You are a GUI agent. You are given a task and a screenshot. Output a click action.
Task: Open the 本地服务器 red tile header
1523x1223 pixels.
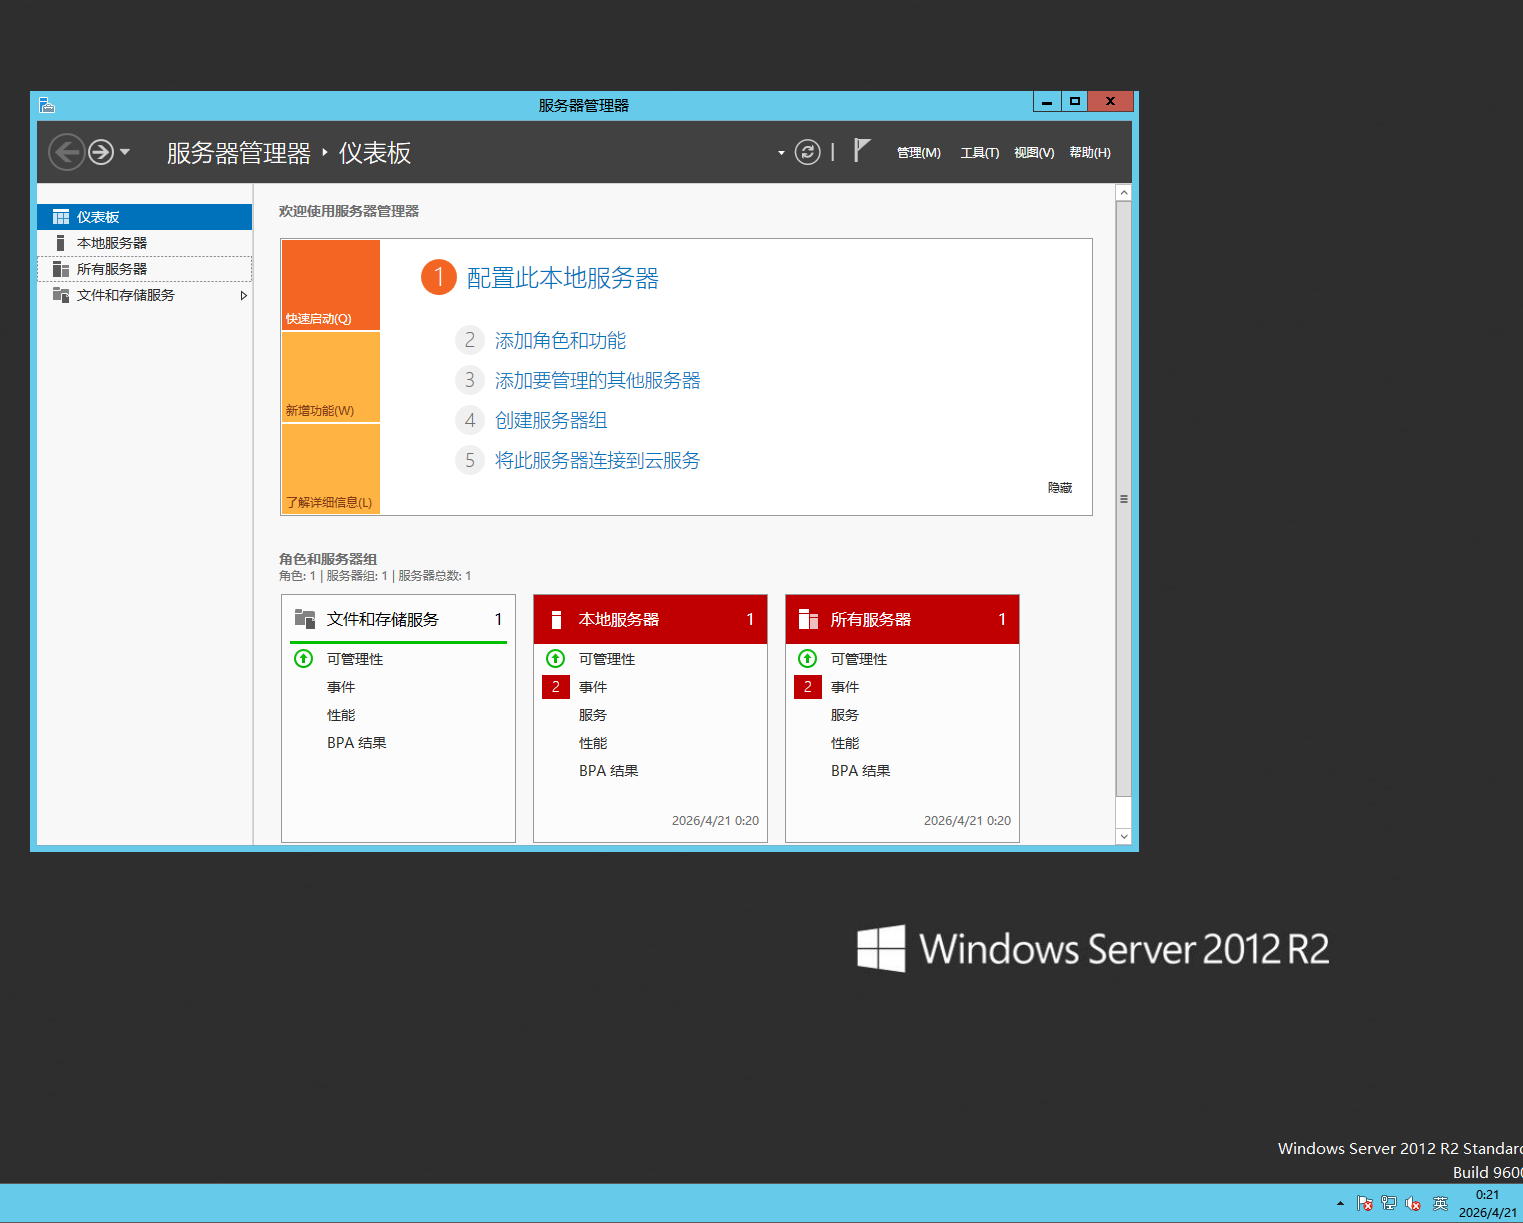pos(650,619)
